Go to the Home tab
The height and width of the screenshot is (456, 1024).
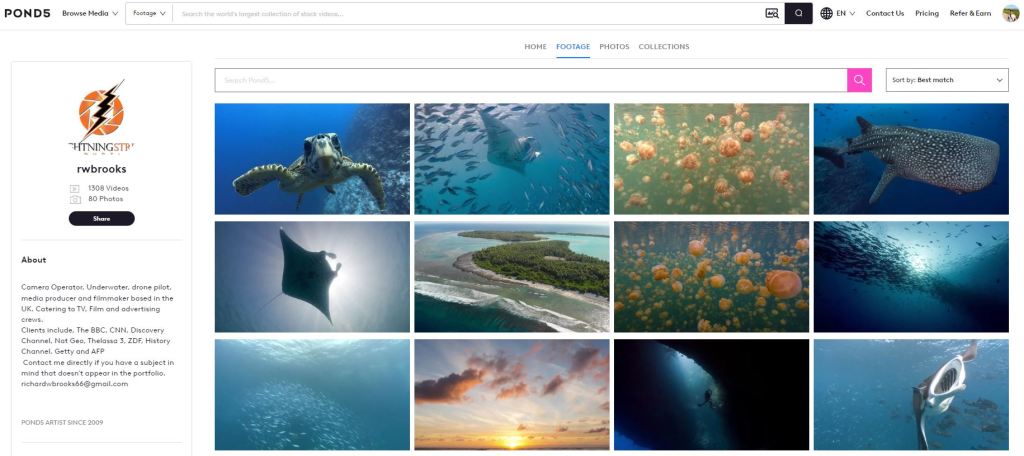pos(535,47)
